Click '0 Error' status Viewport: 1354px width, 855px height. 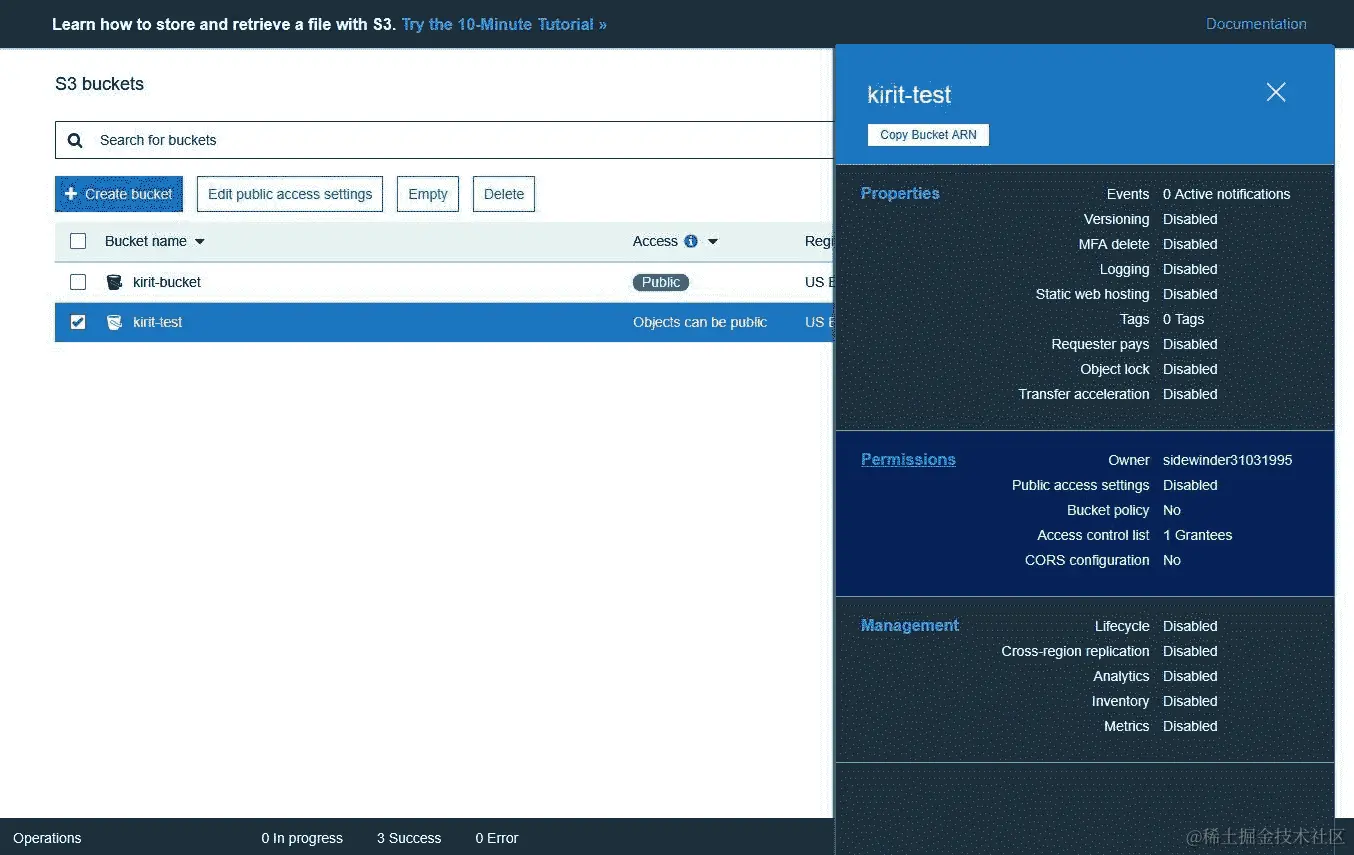tap(497, 838)
